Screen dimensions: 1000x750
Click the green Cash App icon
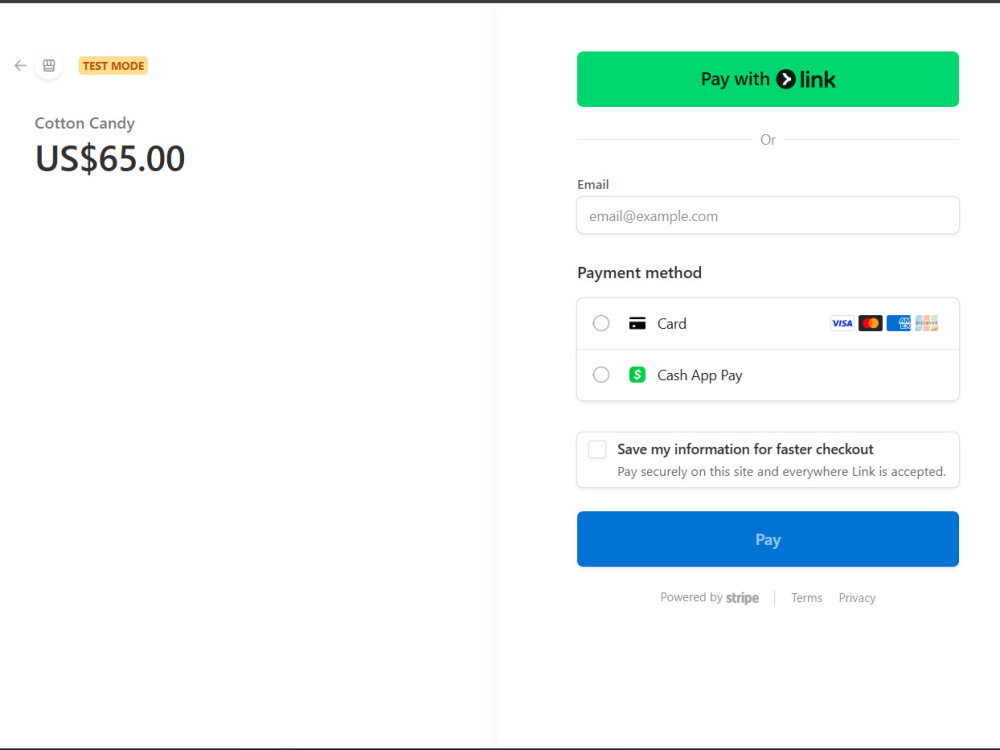(x=637, y=375)
